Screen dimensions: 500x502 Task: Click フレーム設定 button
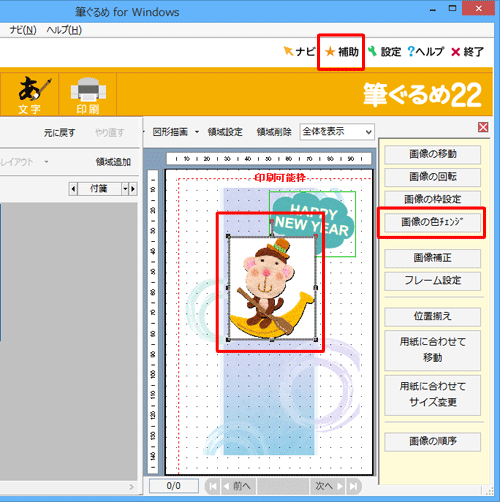click(x=433, y=281)
